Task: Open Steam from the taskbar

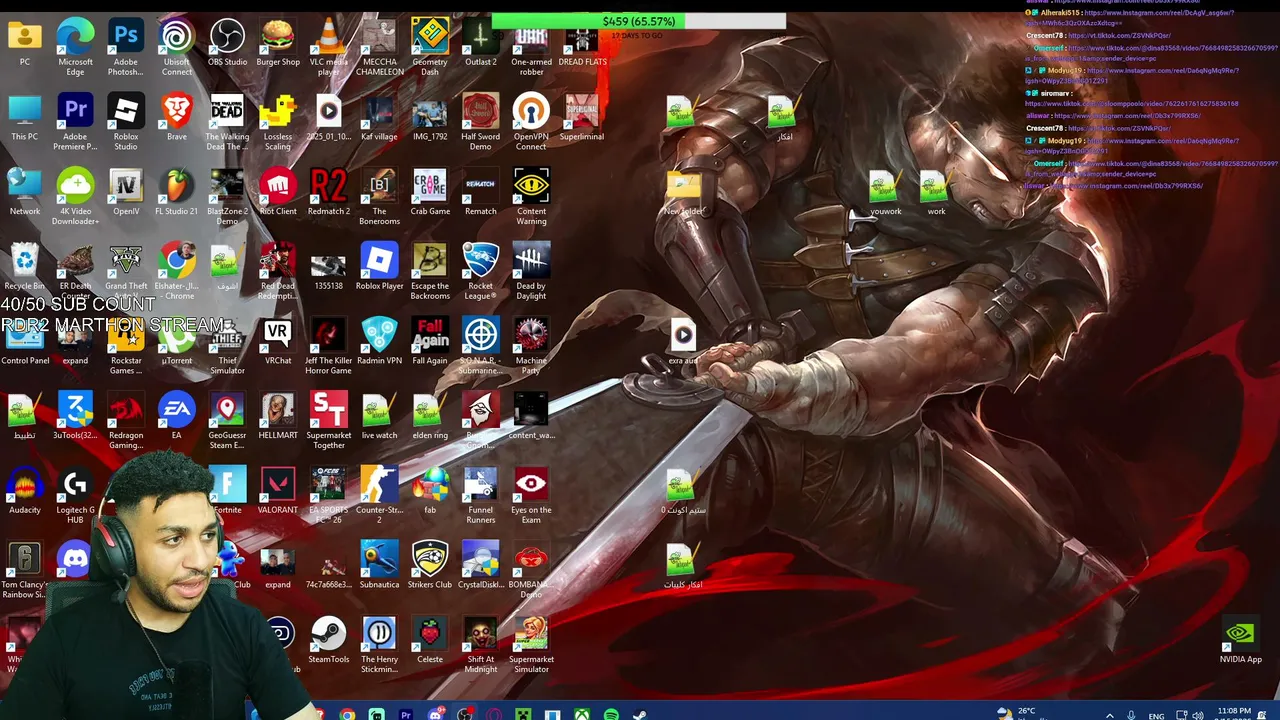Action: pos(640,714)
